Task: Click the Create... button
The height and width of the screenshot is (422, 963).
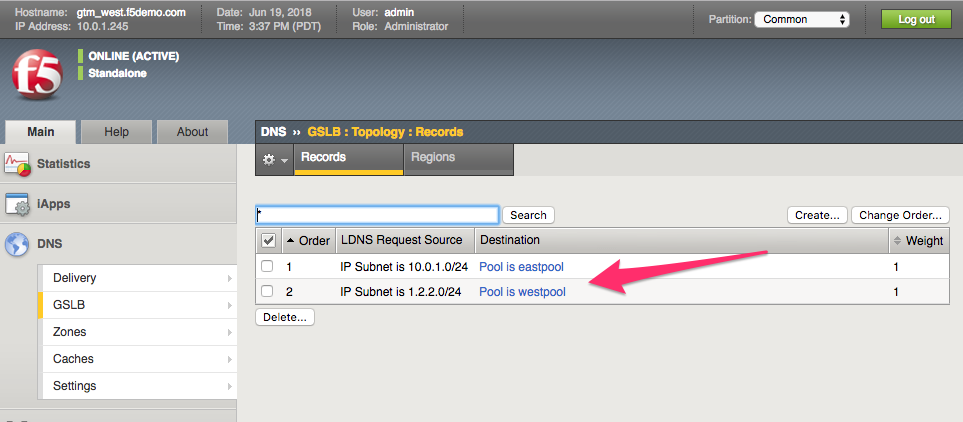Action: [817, 215]
